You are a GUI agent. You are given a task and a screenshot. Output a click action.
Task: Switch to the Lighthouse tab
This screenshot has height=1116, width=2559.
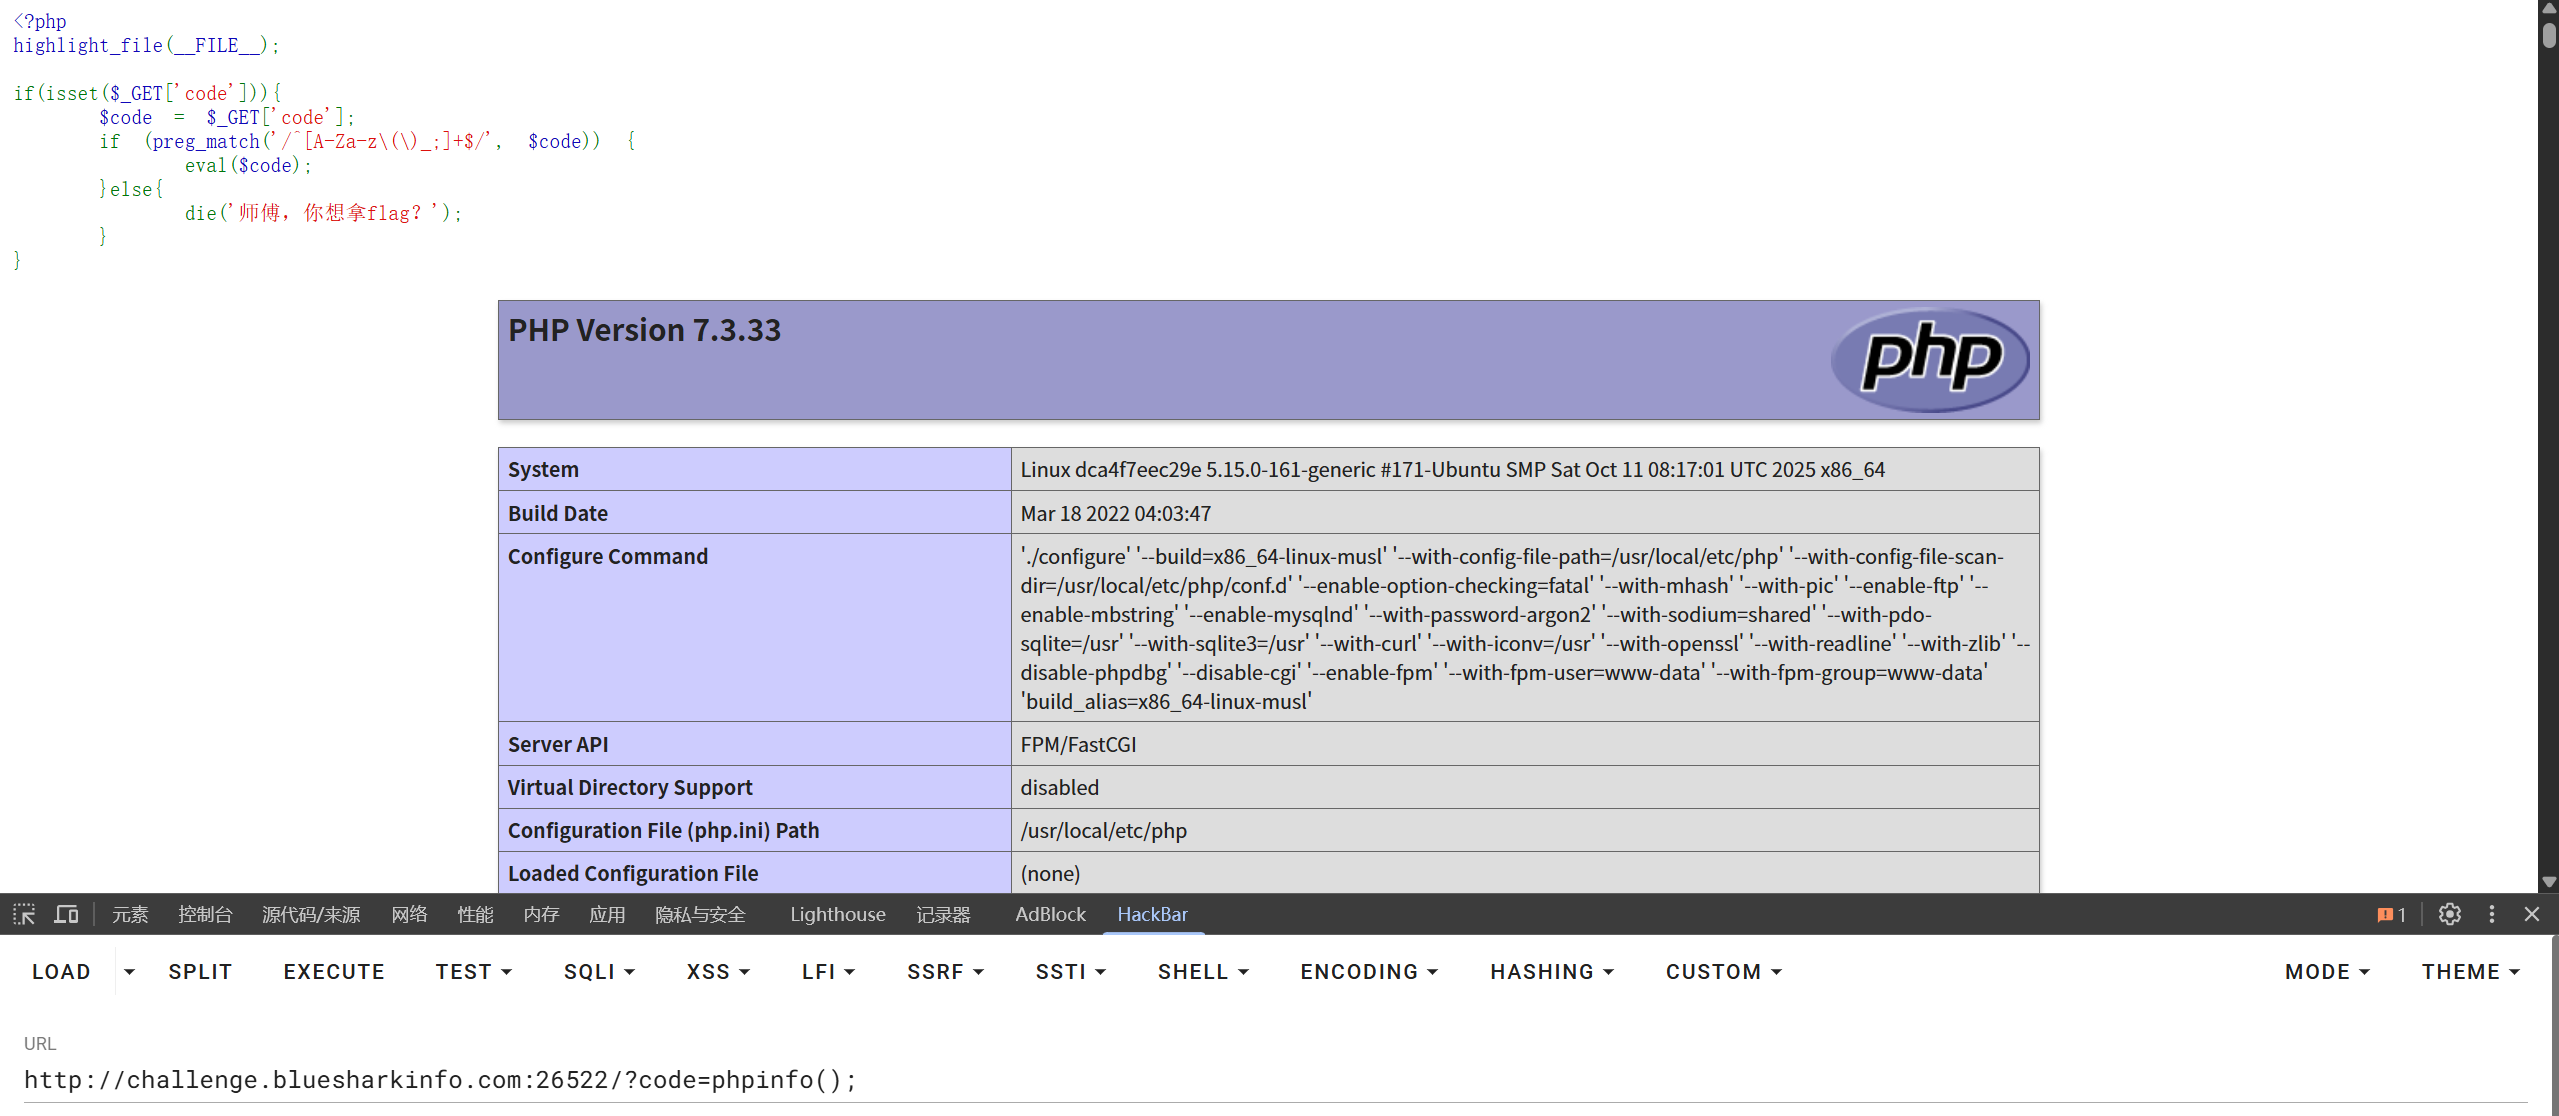click(x=837, y=914)
